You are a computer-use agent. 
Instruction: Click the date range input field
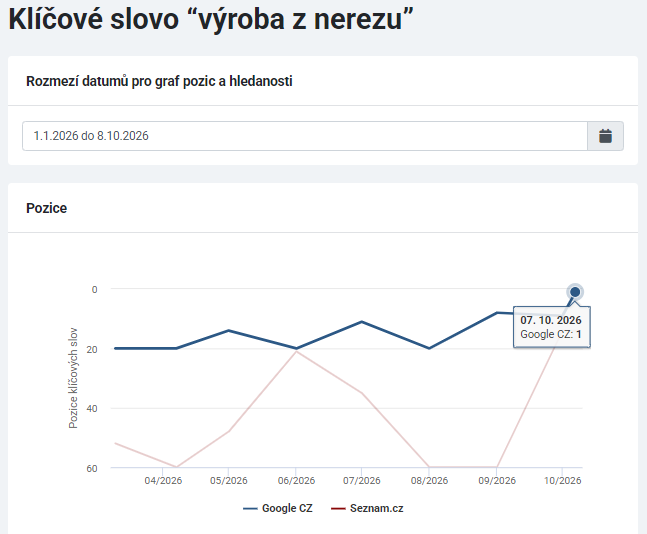pos(305,136)
